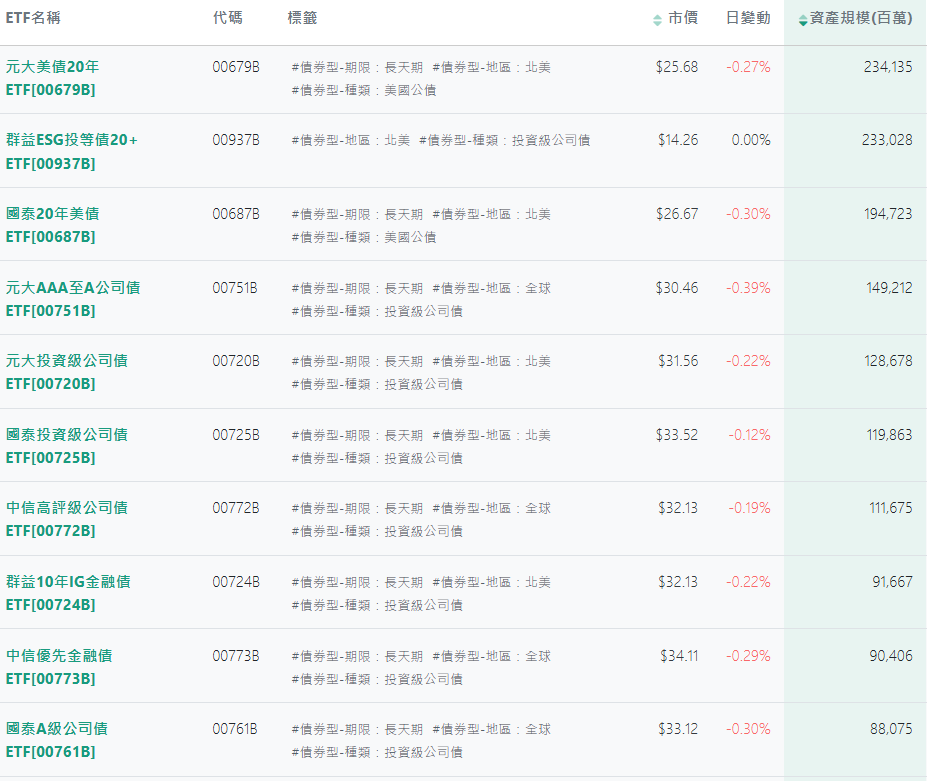Select daily change -0.12%
This screenshot has width=927, height=781.
pyautogui.click(x=750, y=435)
